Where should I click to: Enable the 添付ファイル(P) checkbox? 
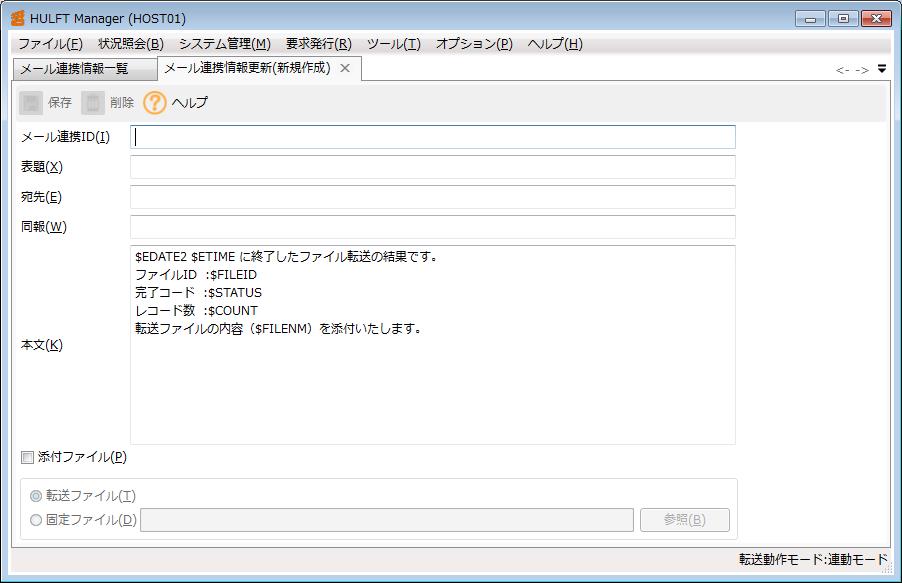[x=27, y=458]
